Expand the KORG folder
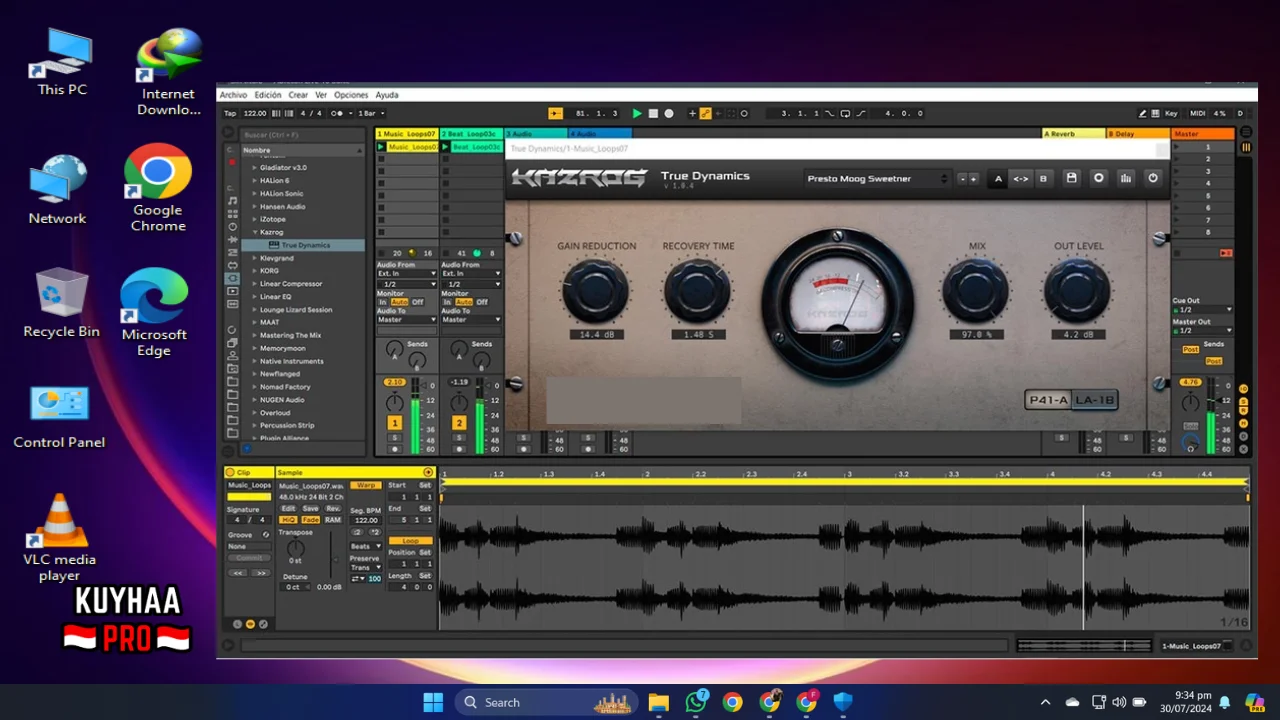 click(x=255, y=271)
